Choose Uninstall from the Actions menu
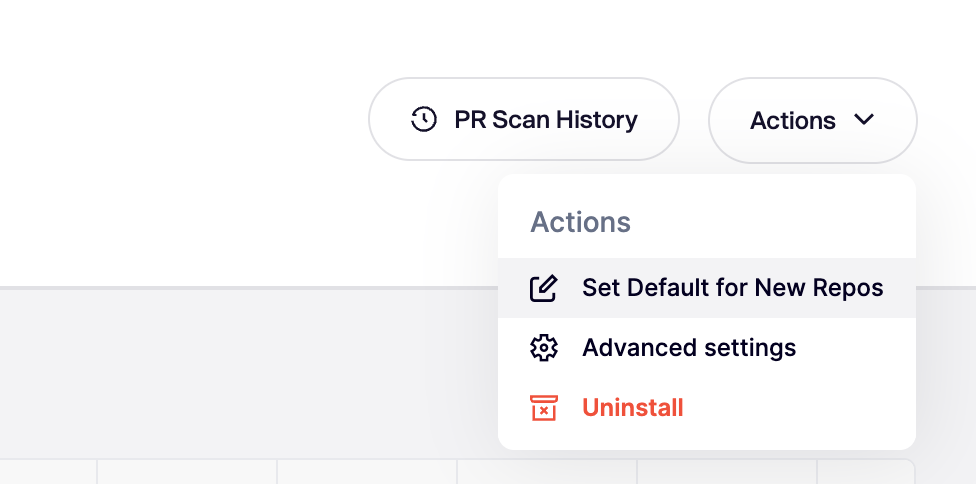Image resolution: width=976 pixels, height=484 pixels. click(x=632, y=408)
